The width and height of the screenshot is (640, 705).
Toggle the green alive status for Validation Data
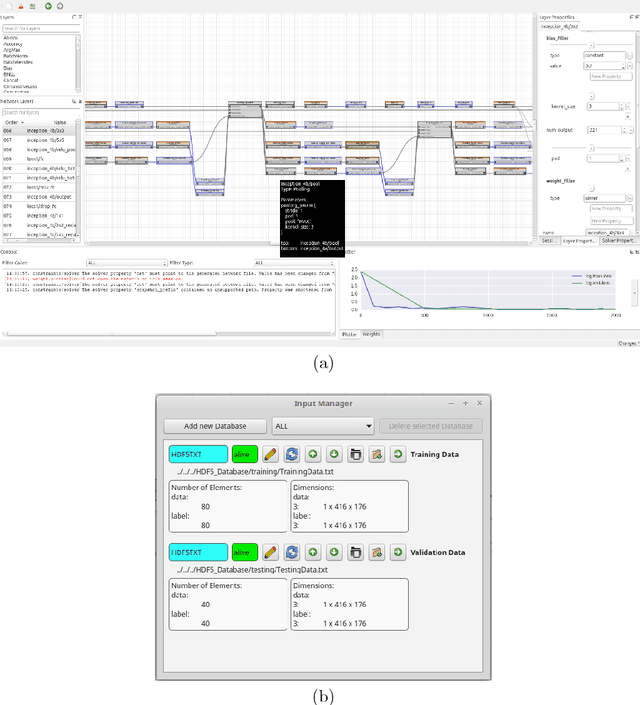(243, 551)
